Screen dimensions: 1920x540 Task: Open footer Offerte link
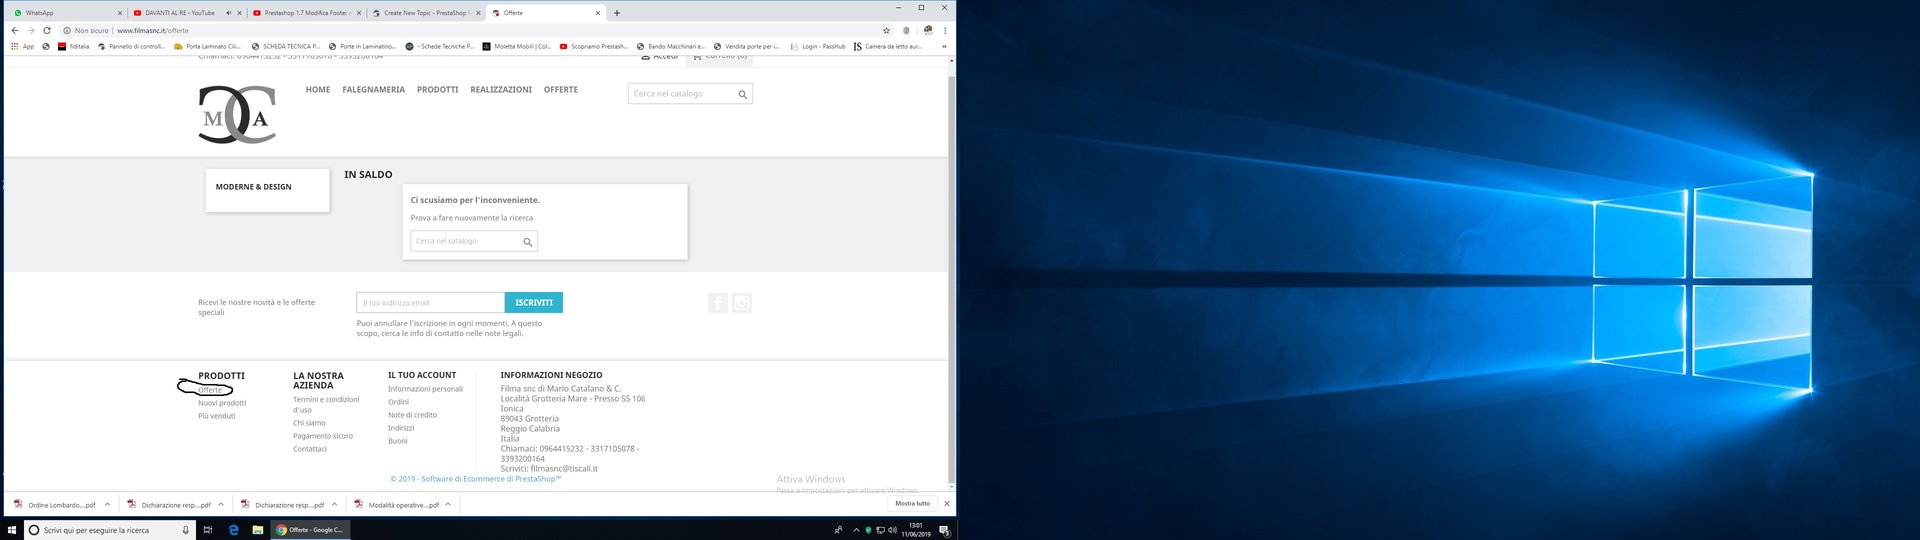click(210, 390)
